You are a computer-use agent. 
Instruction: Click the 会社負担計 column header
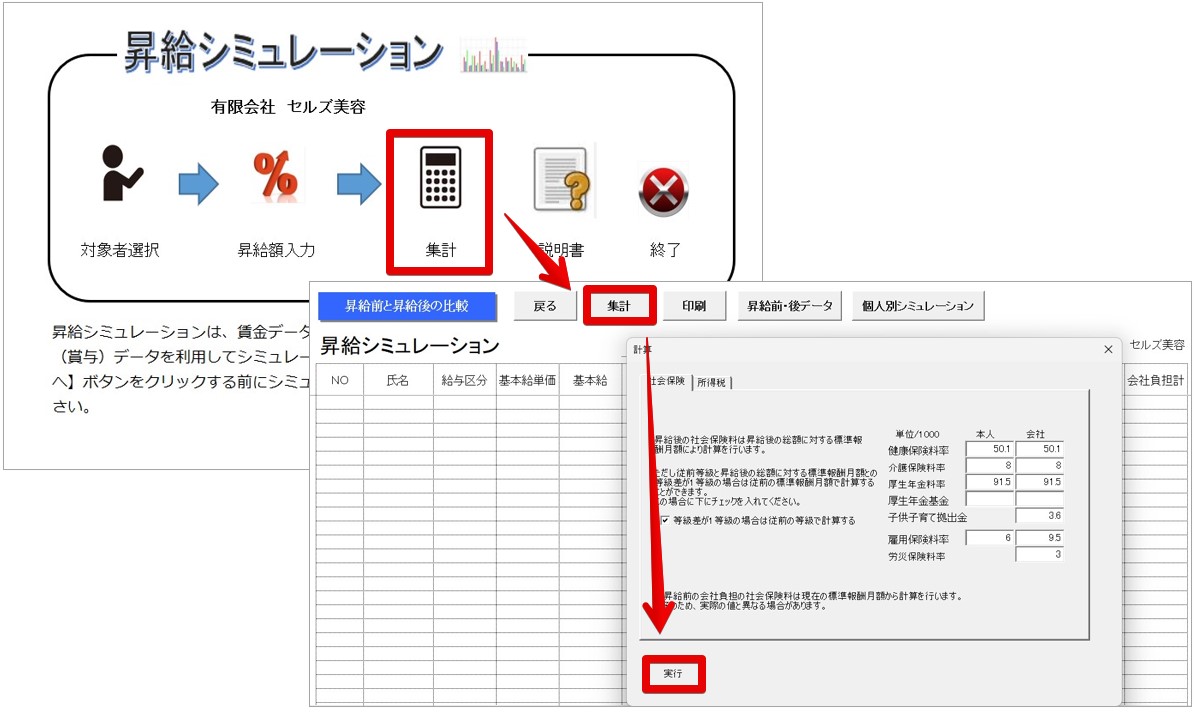pos(1155,380)
